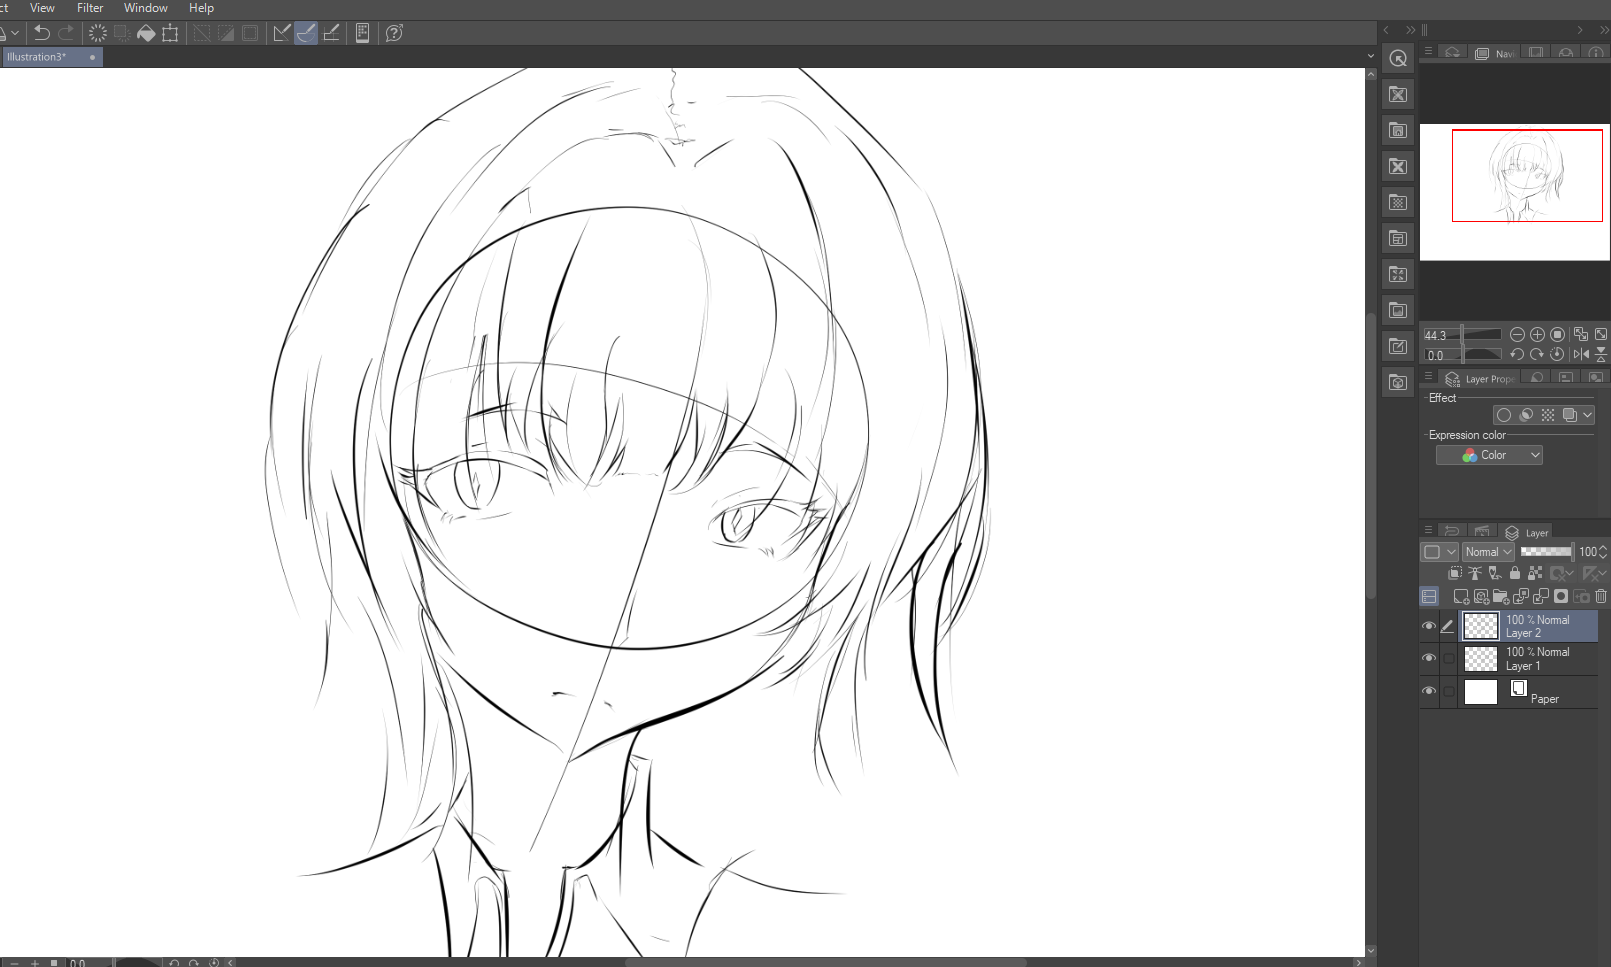Rotate the canvas left in Navigator
This screenshot has width=1611, height=967.
pos(1517,354)
